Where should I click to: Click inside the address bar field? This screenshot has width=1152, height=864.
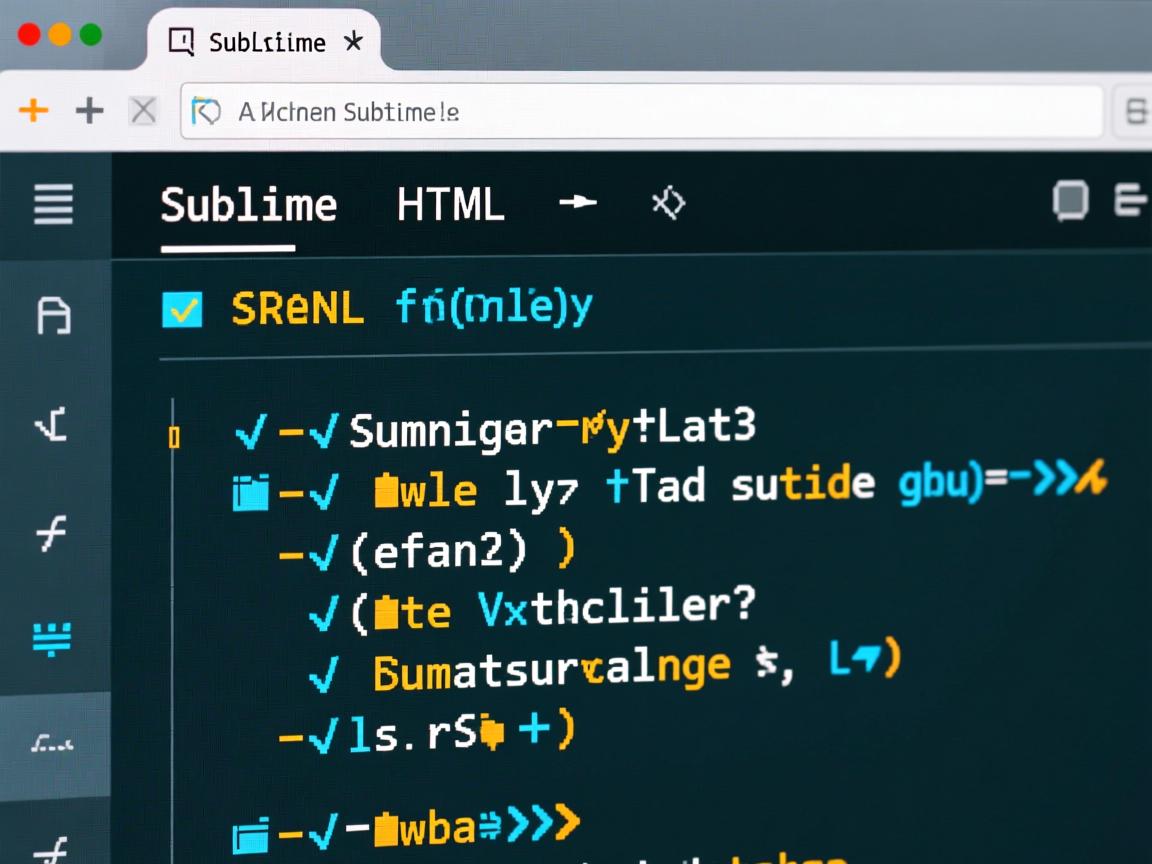pyautogui.click(x=640, y=112)
